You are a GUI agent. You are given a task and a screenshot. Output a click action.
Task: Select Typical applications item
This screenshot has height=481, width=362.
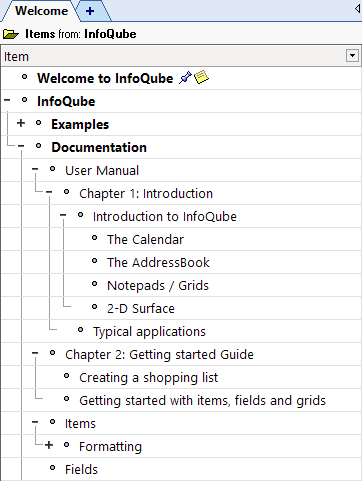pos(149,331)
